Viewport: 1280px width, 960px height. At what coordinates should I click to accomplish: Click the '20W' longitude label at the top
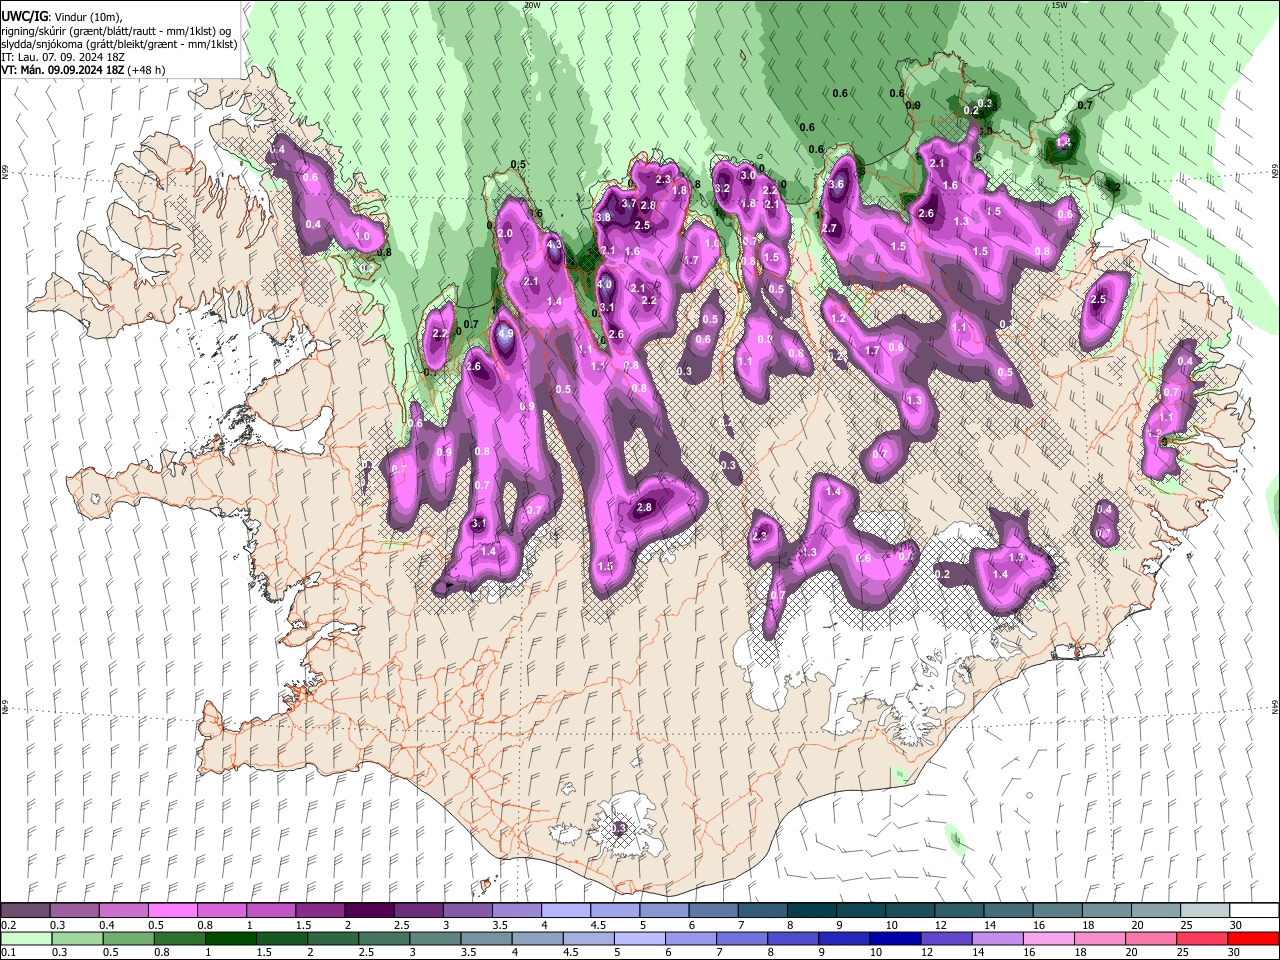532,5
